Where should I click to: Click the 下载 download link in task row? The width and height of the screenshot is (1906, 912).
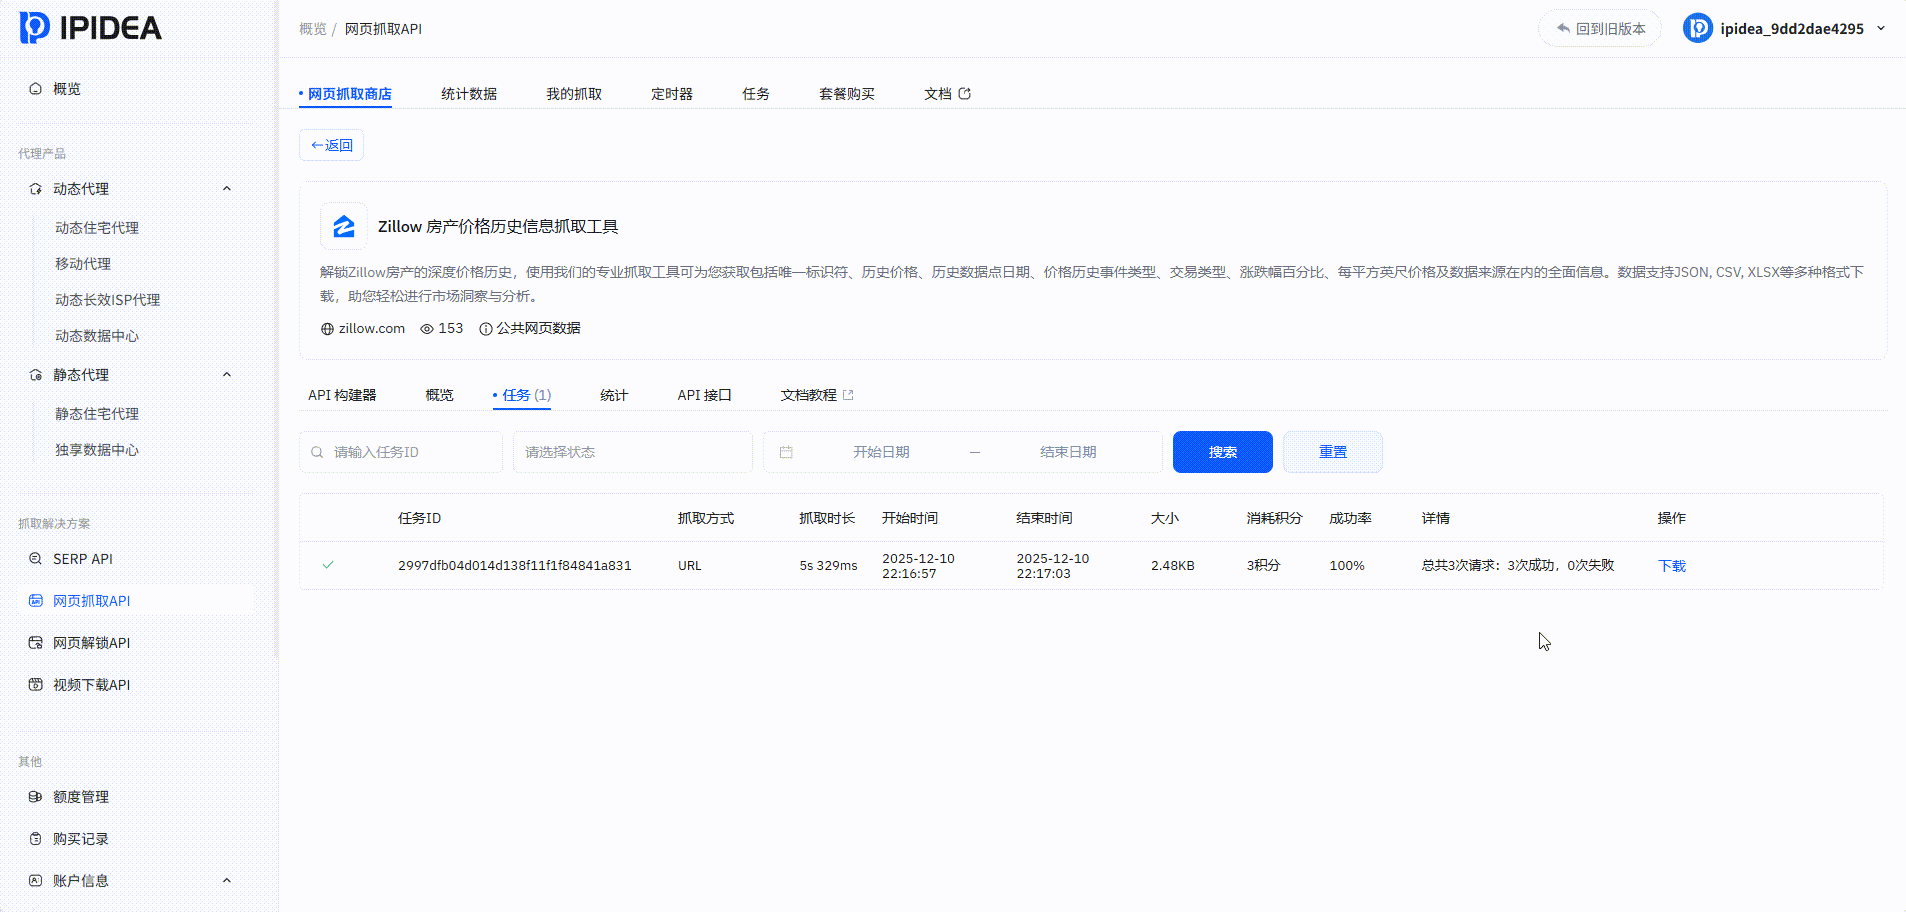tap(1672, 566)
